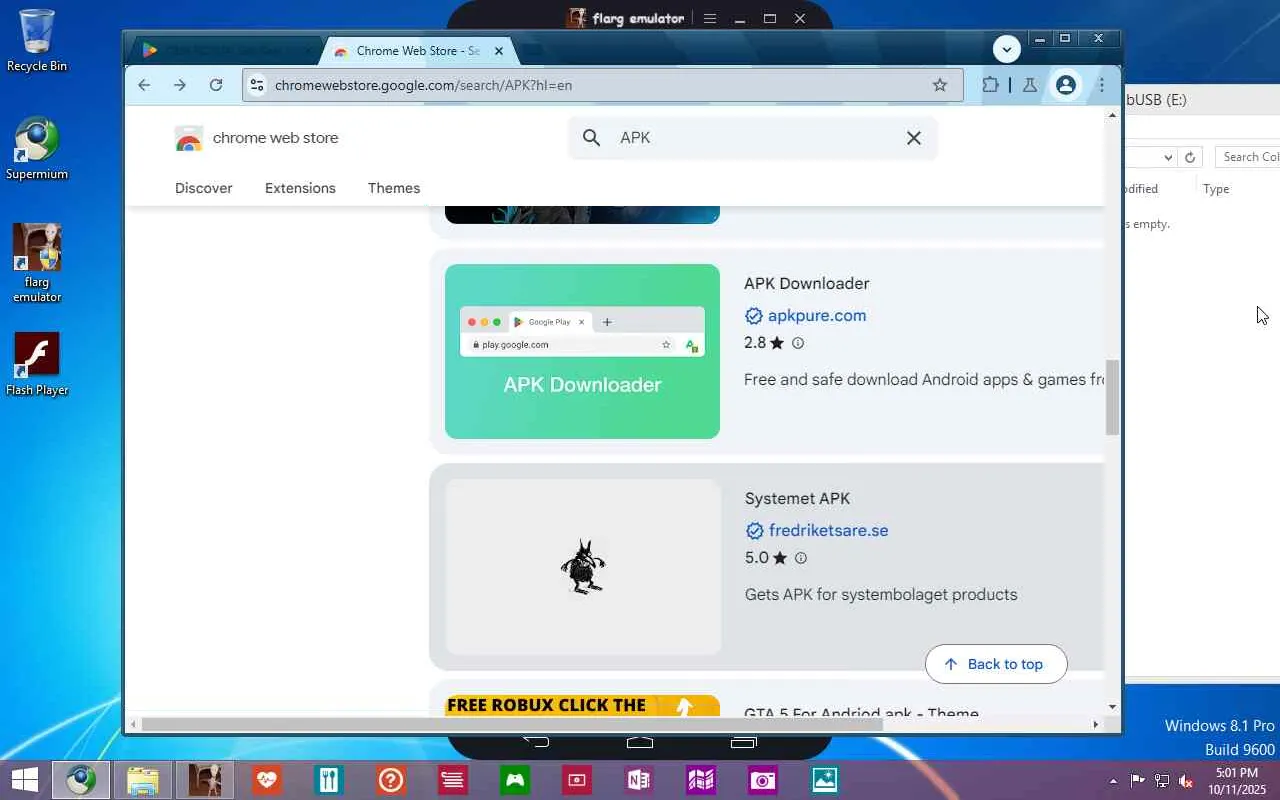Screen dimensions: 1280x800
Task: Click the search magnifier icon
Action: [x=592, y=138]
